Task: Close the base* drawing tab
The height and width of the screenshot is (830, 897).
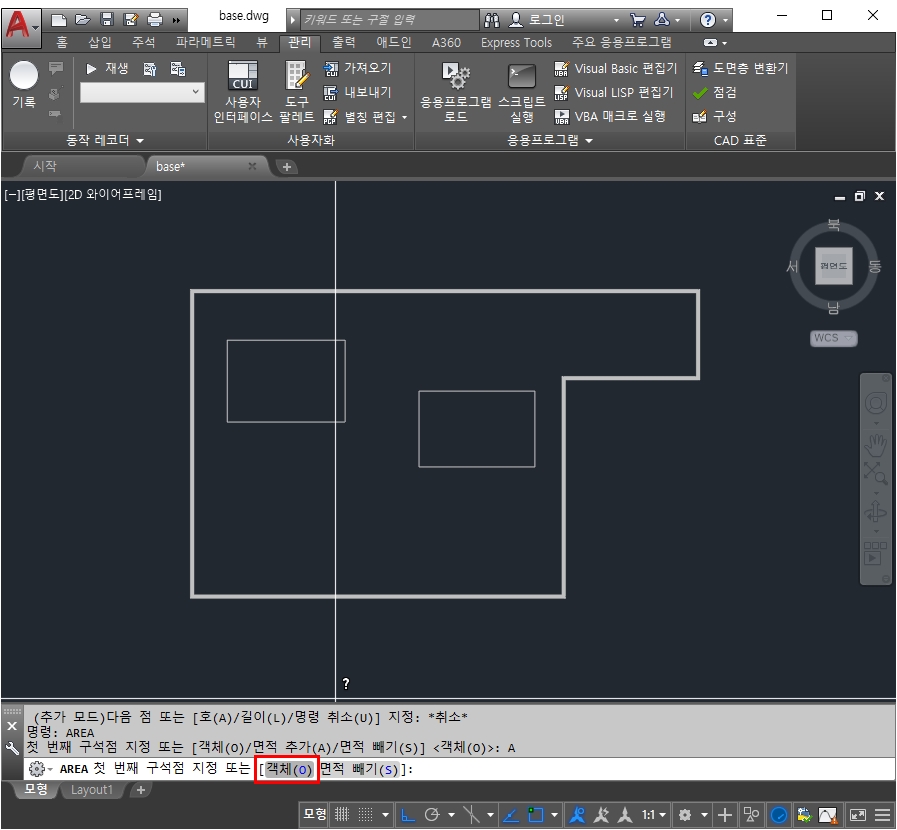Action: 252,166
